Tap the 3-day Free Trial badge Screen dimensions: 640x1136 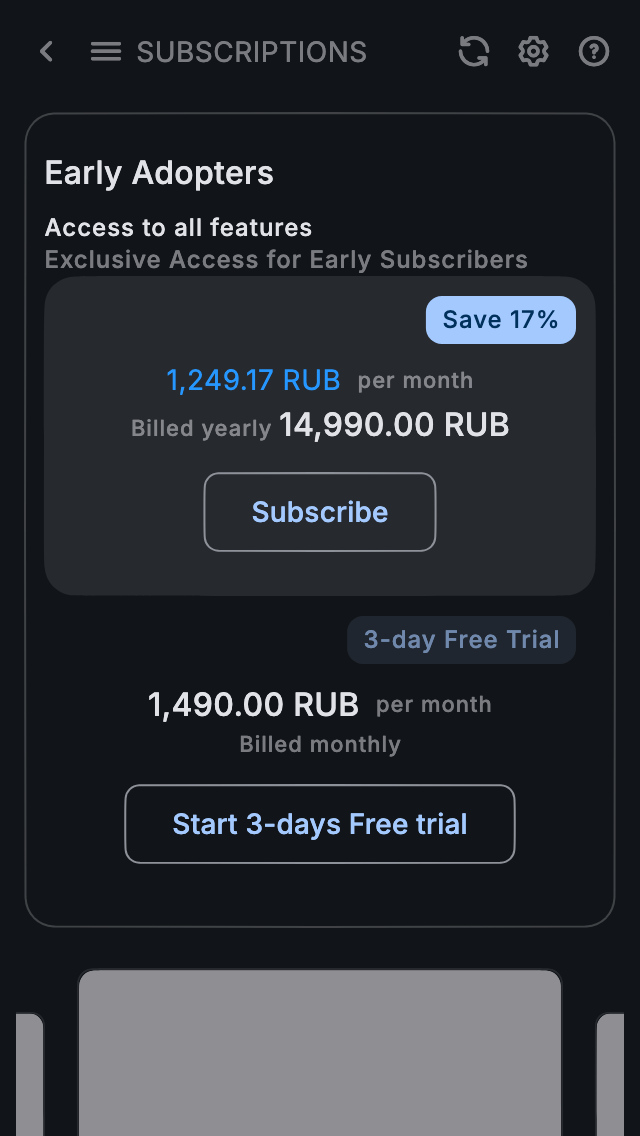[x=461, y=640]
